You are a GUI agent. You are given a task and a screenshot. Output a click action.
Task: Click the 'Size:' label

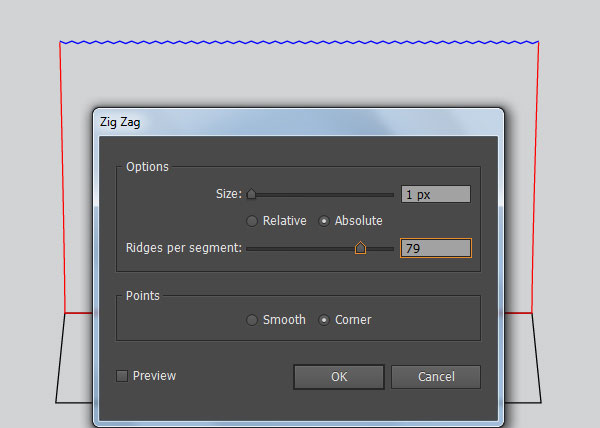(229, 194)
